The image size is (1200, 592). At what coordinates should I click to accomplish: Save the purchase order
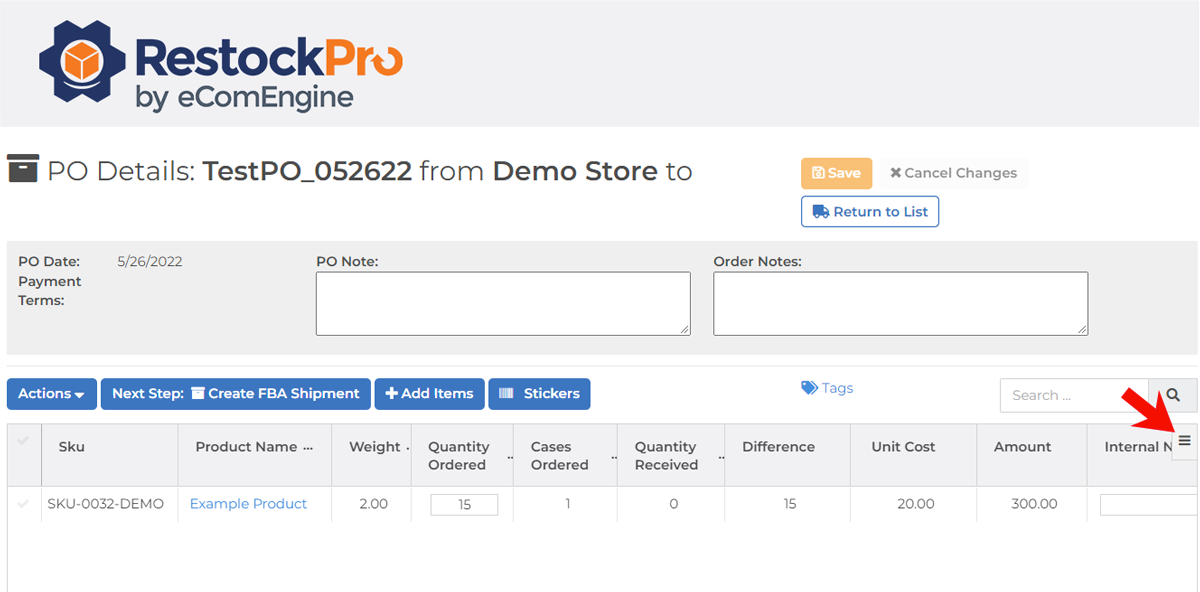[x=836, y=173]
